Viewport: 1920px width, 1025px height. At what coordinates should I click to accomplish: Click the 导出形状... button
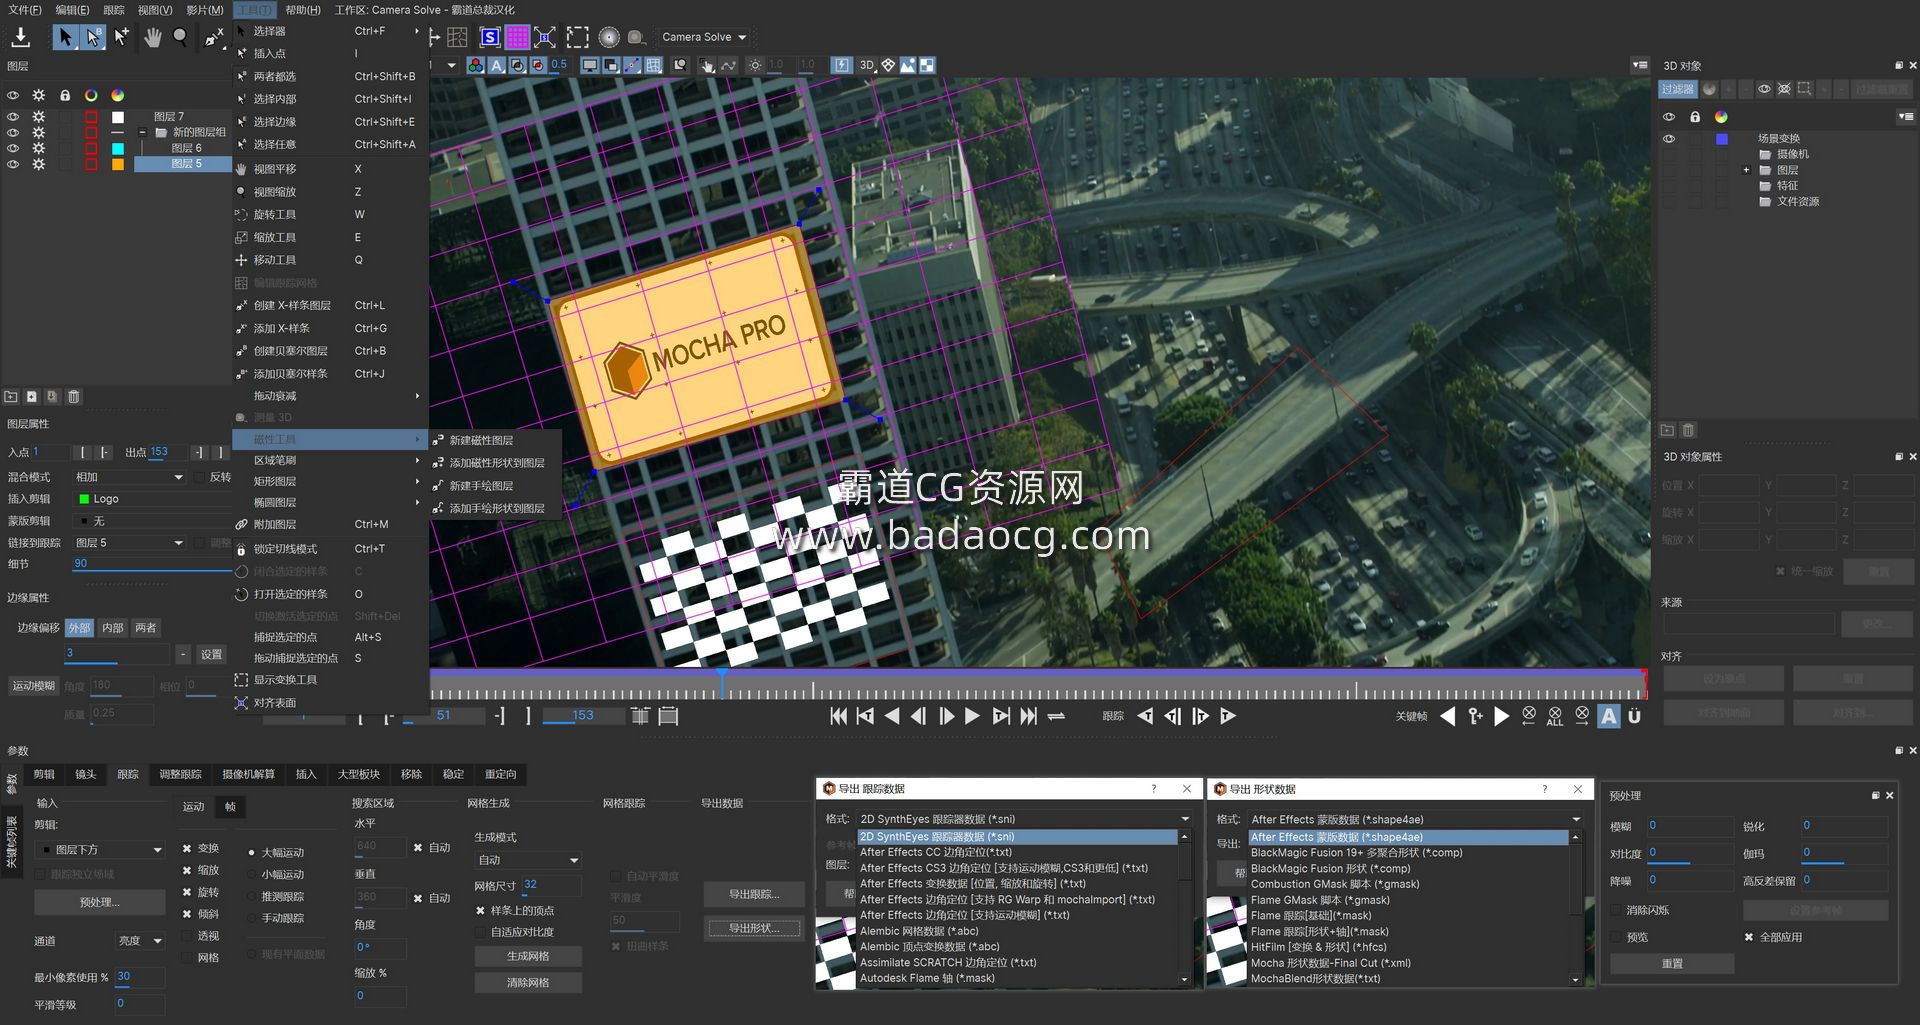(754, 928)
